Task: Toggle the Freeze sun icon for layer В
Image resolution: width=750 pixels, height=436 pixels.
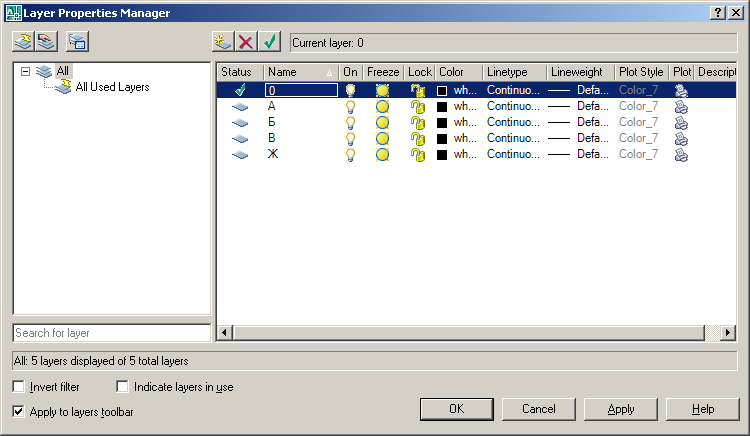Action: pyautogui.click(x=382, y=139)
